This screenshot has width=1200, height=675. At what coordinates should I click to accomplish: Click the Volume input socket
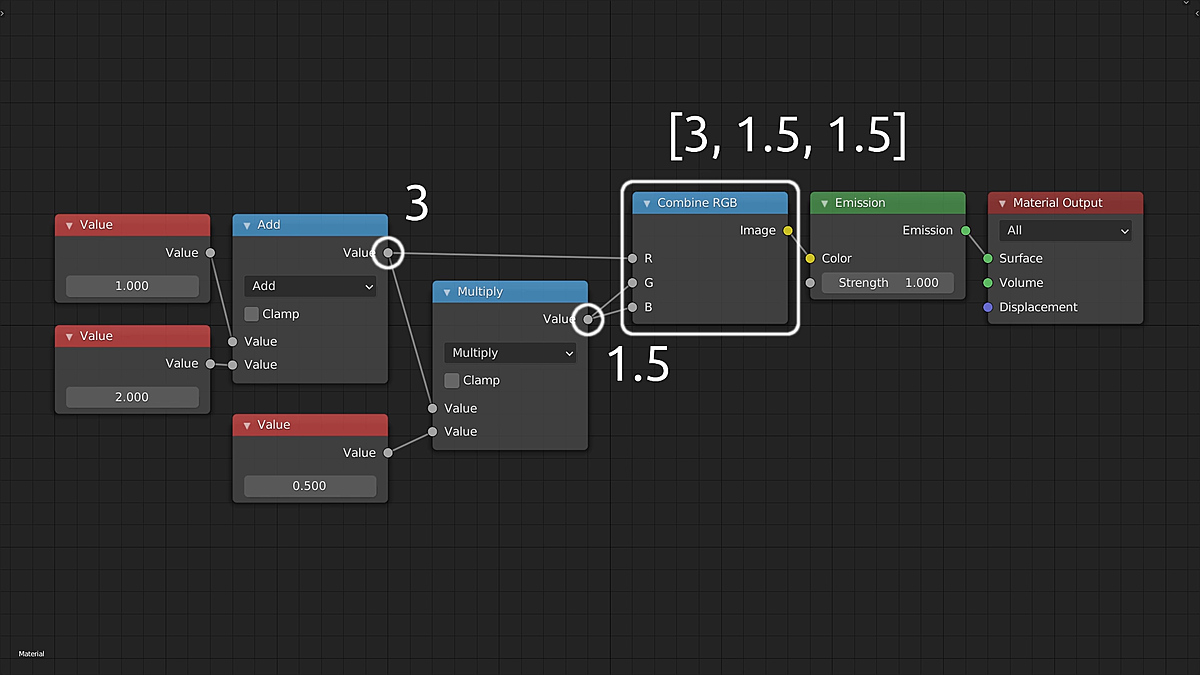tap(988, 283)
